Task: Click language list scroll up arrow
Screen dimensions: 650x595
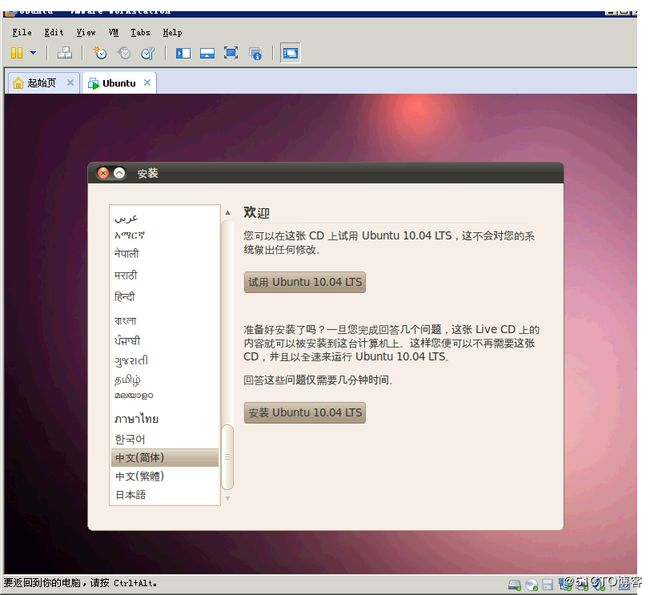Action: click(x=228, y=213)
